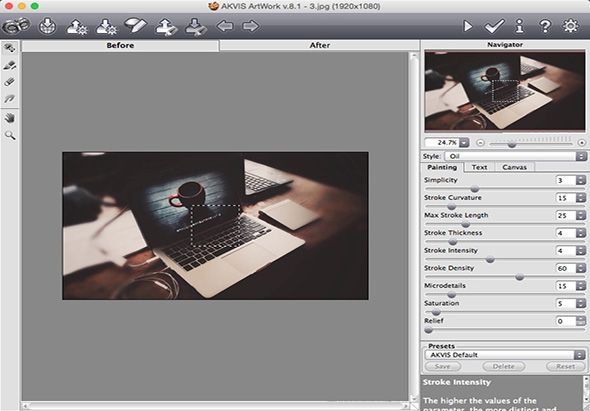Click the Saturation slider handle

pos(436,312)
